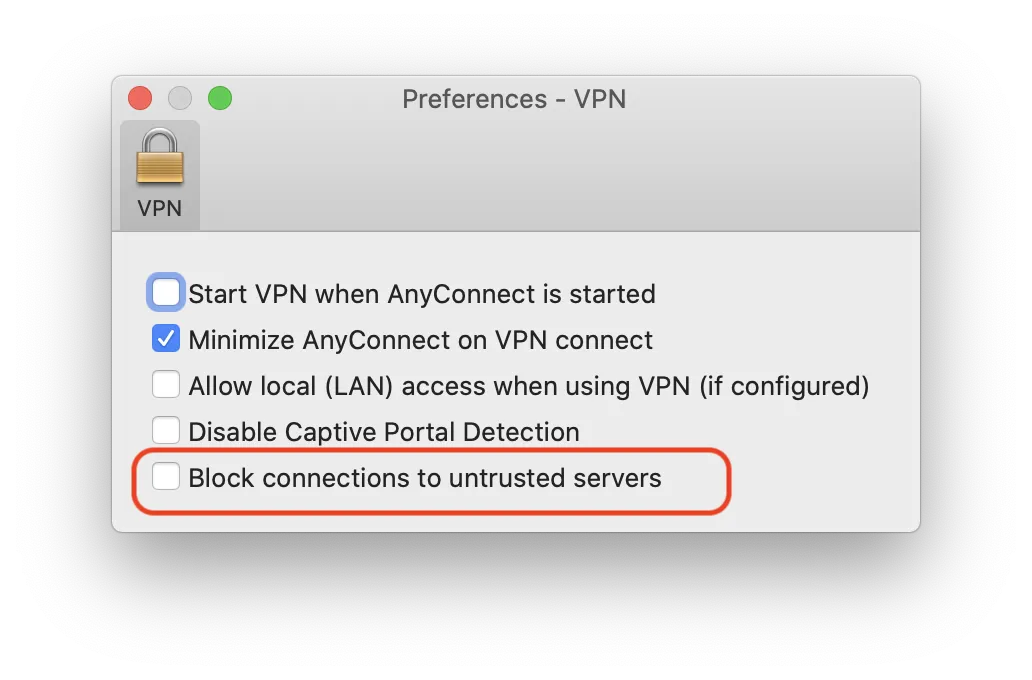
Task: Click the "Minimize AnyConnect on VPN connect" text
Action: [420, 340]
